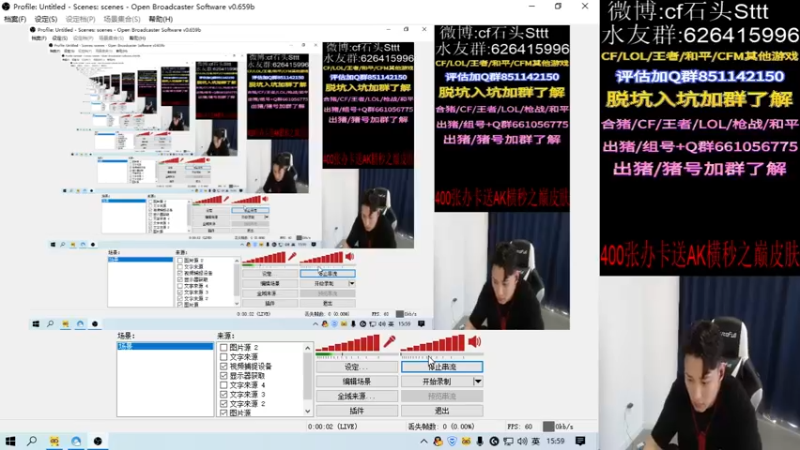Image resolution: width=800 pixels, height=450 pixels.
Task: Click the round black tray icon before network
Action: (494, 441)
